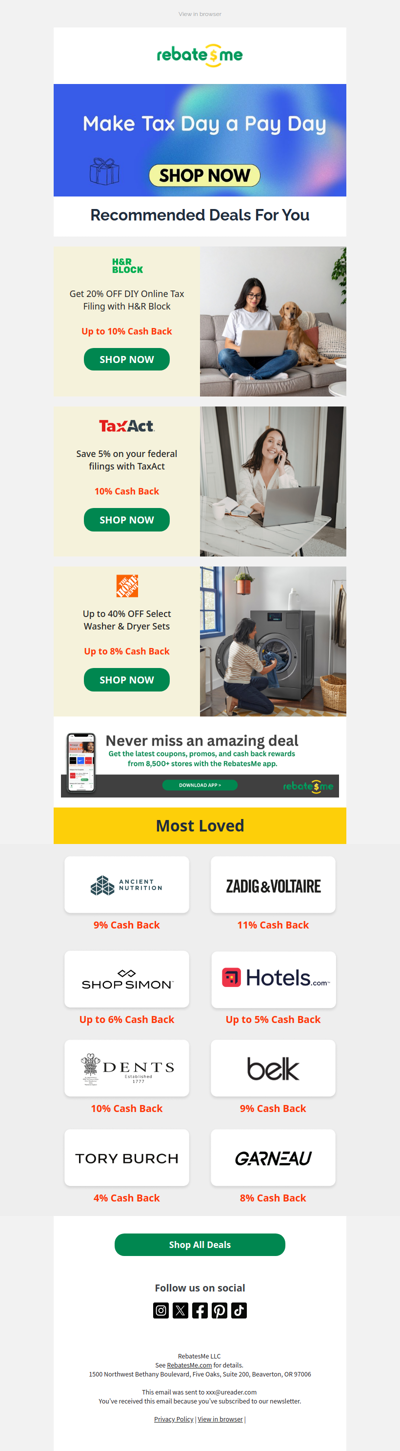Image resolution: width=400 pixels, height=1451 pixels.
Task: Click the Download App button
Action: (200, 785)
